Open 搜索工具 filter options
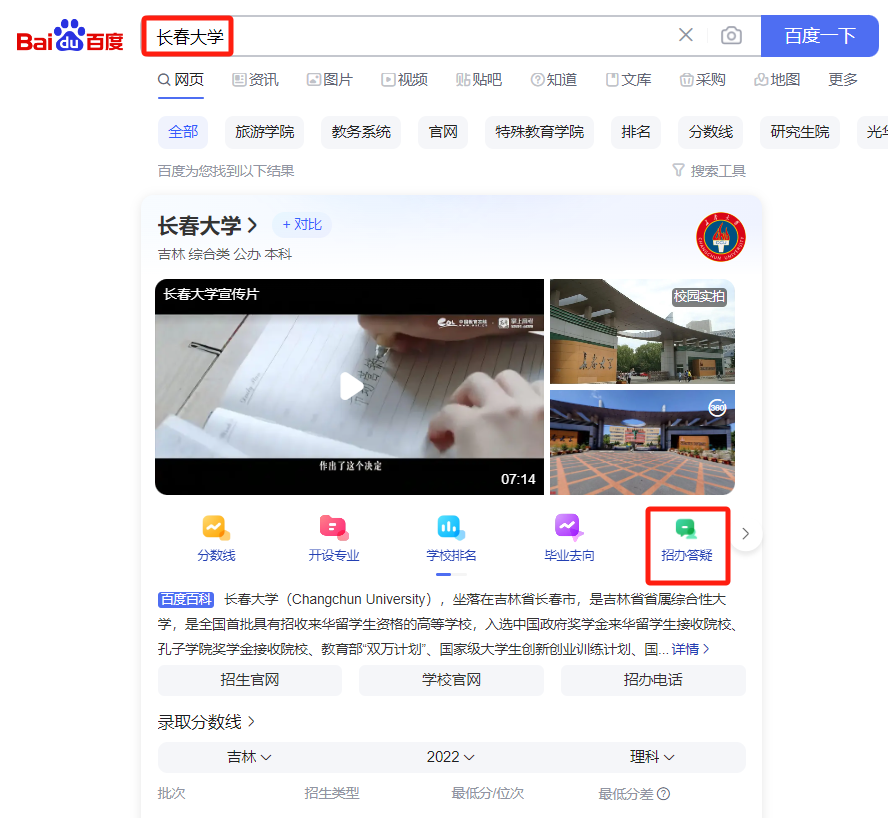 (x=709, y=171)
